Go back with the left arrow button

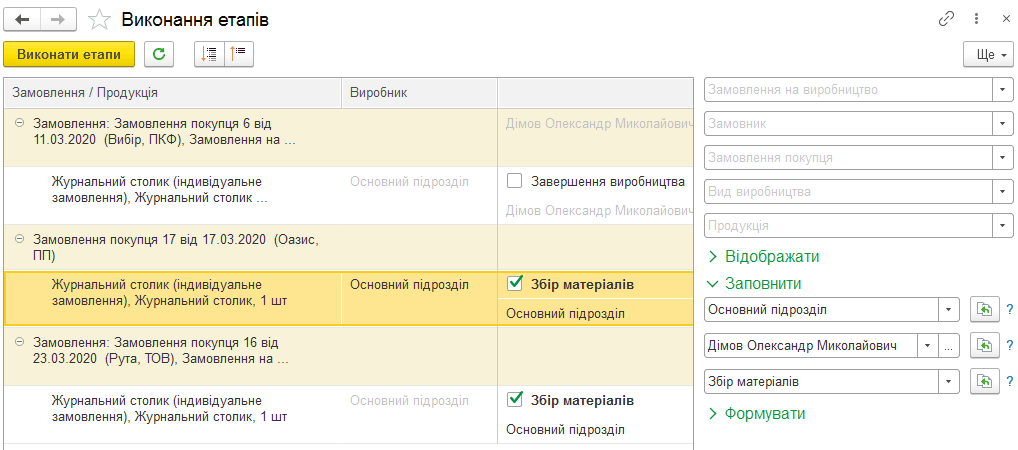21,19
